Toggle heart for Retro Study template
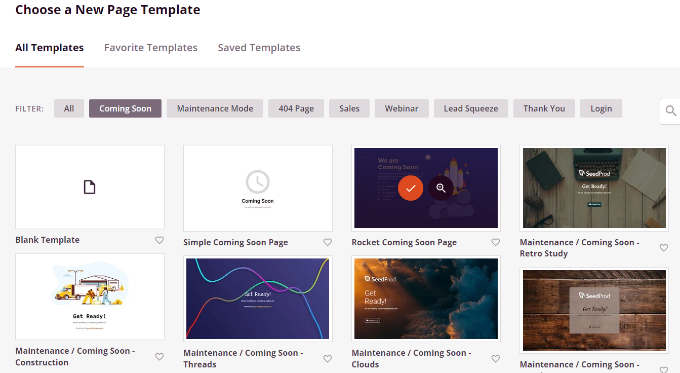Screen dimensions: 680x373 coord(664,248)
